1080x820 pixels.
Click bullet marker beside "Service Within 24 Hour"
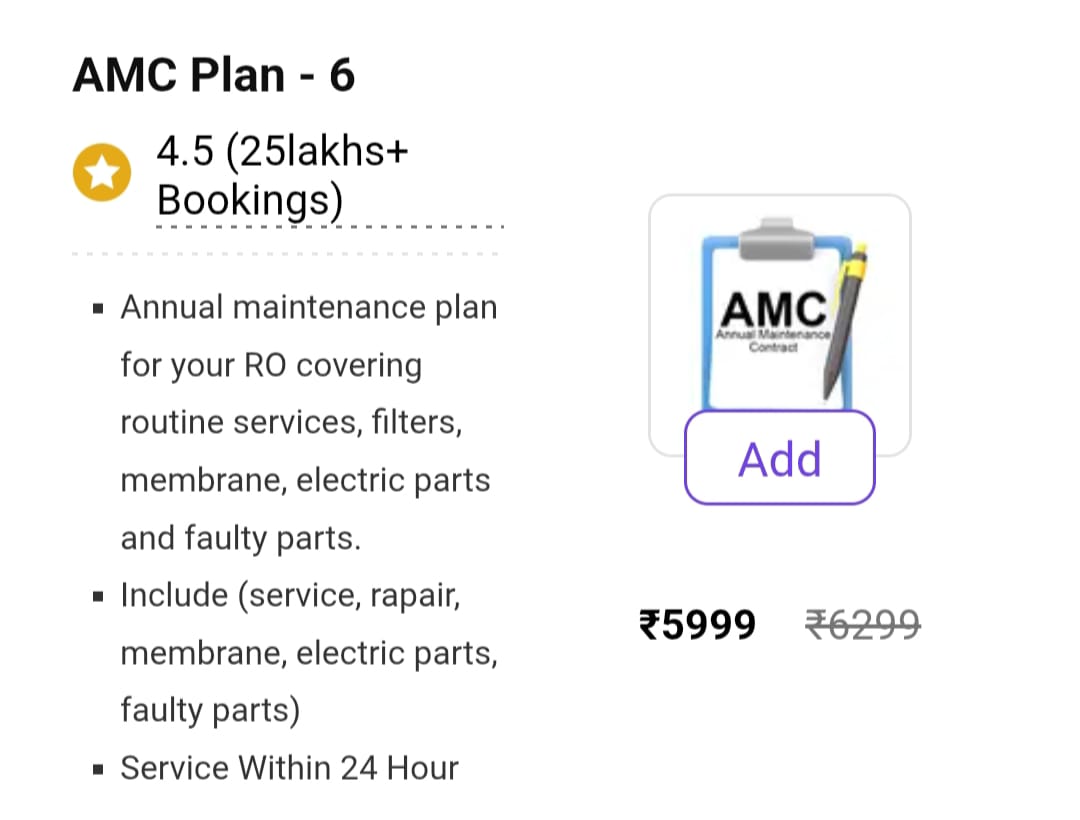tap(98, 770)
